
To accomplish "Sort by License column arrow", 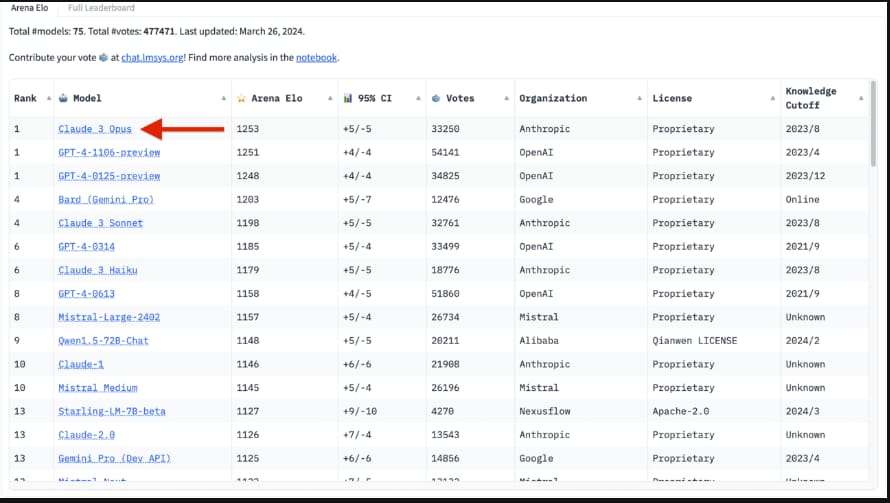I will coord(773,98).
